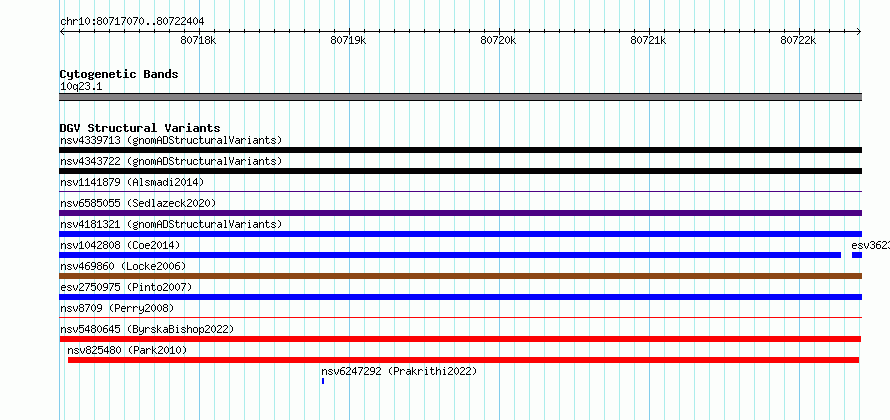Viewport: 890px width, 420px height.
Task: Select nsv825480 (Park2010) variant label
Action: [127, 350]
